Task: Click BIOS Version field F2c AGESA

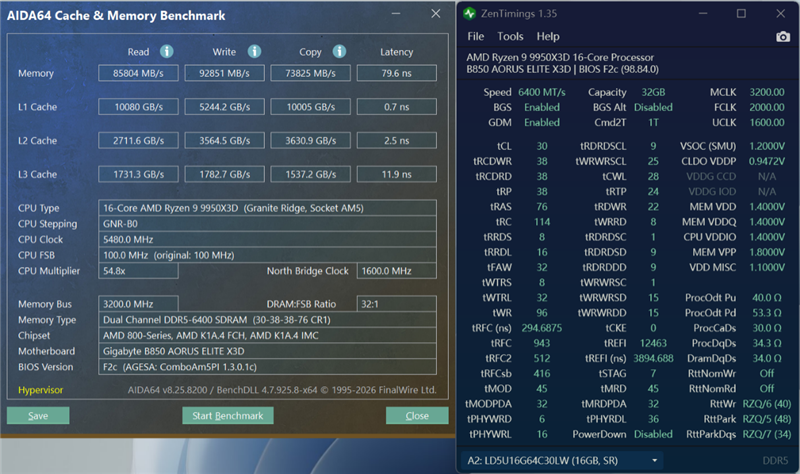Action: coord(267,367)
